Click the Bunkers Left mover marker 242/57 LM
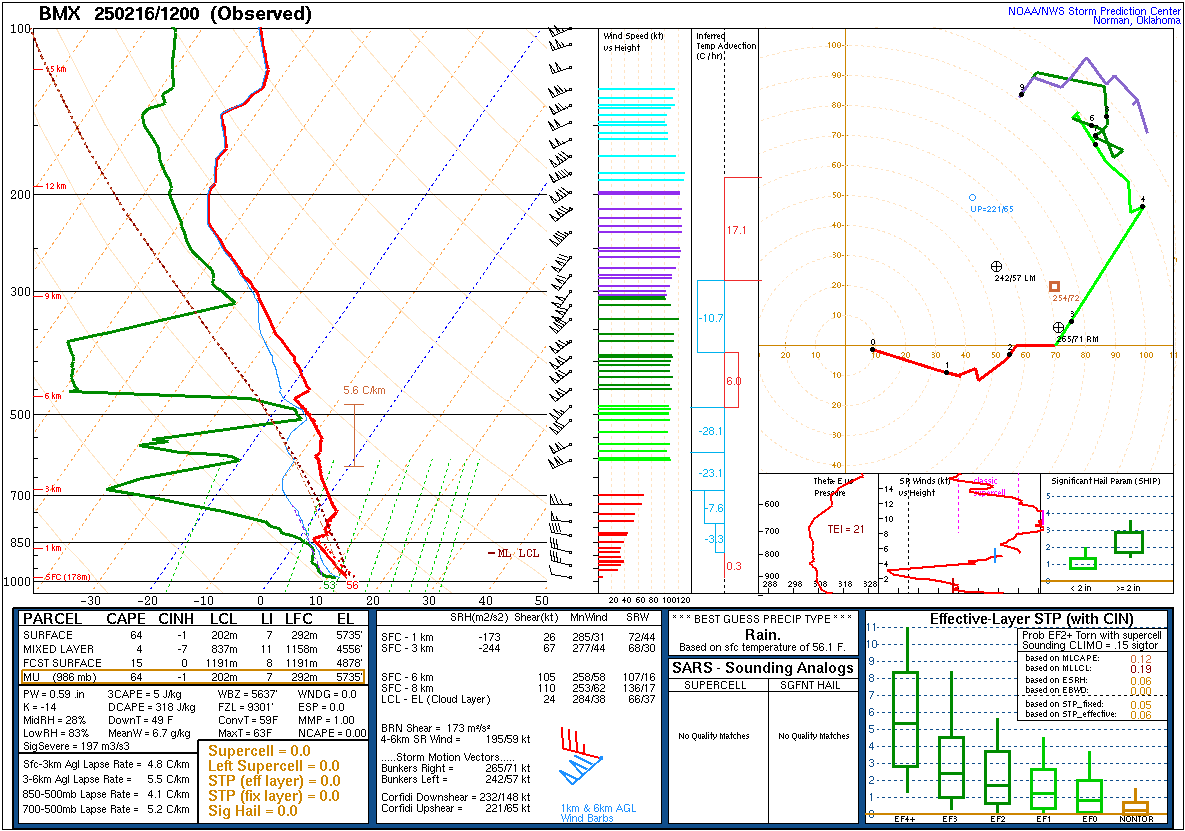The height and width of the screenshot is (831, 1185). pyautogui.click(x=996, y=266)
